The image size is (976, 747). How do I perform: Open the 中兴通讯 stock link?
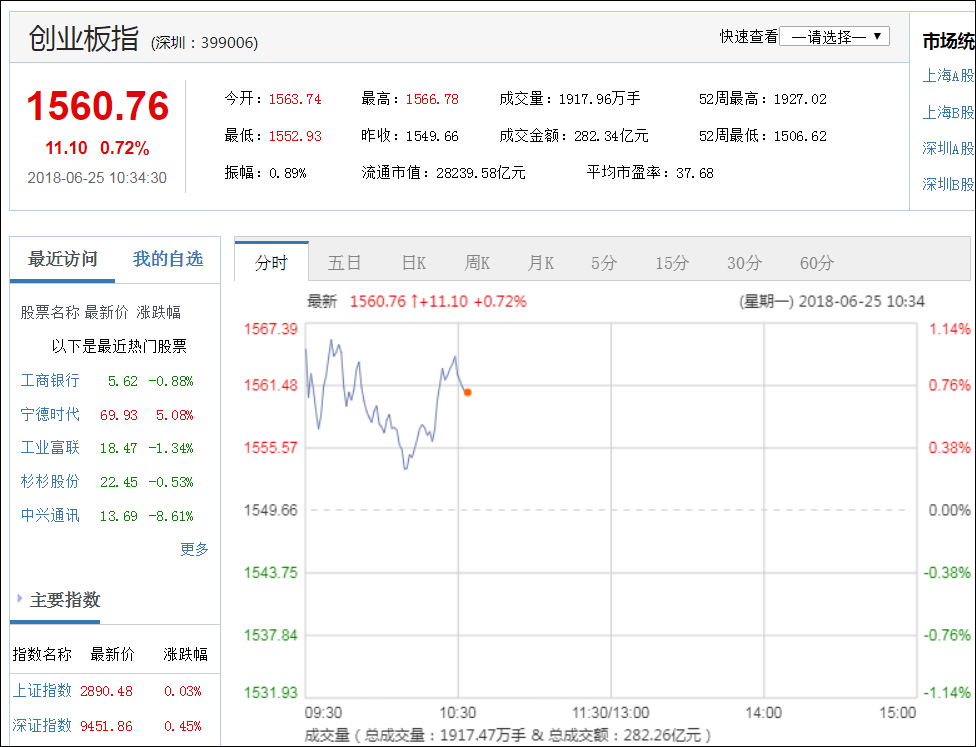pyautogui.click(x=50, y=515)
